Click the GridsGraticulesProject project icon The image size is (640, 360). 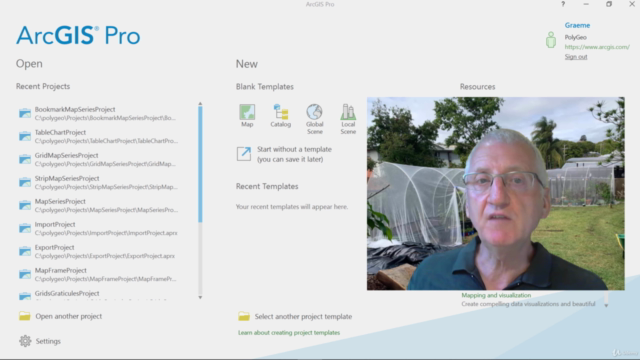(x=25, y=296)
